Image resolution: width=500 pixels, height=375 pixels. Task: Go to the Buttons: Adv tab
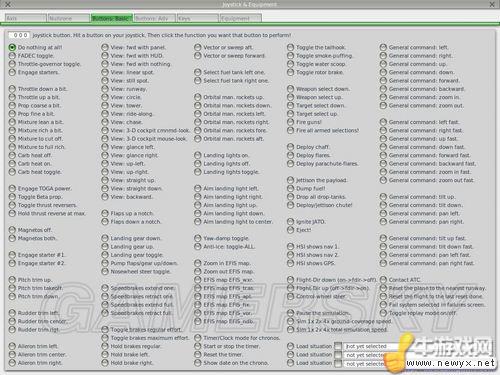pos(155,18)
